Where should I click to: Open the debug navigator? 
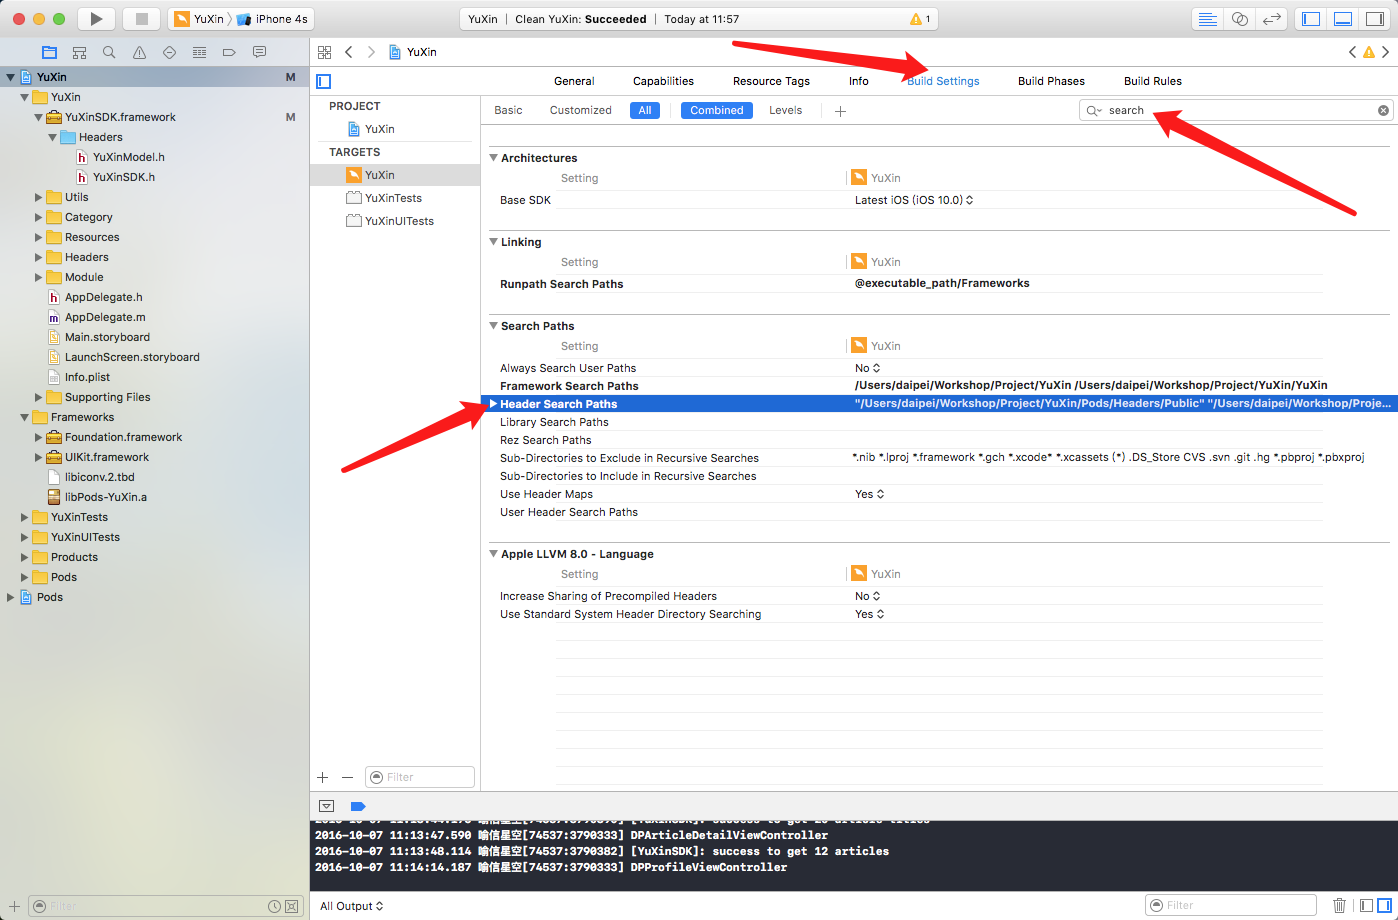(199, 52)
